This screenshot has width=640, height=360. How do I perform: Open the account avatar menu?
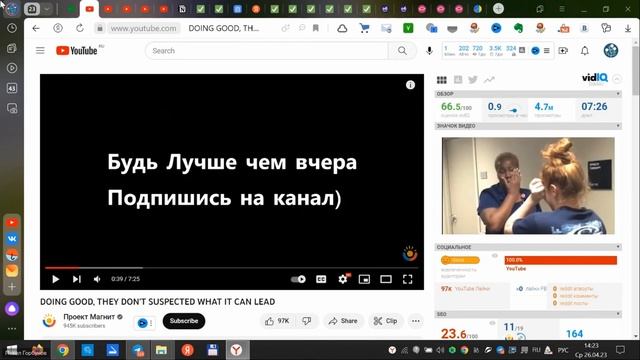click(x=611, y=51)
